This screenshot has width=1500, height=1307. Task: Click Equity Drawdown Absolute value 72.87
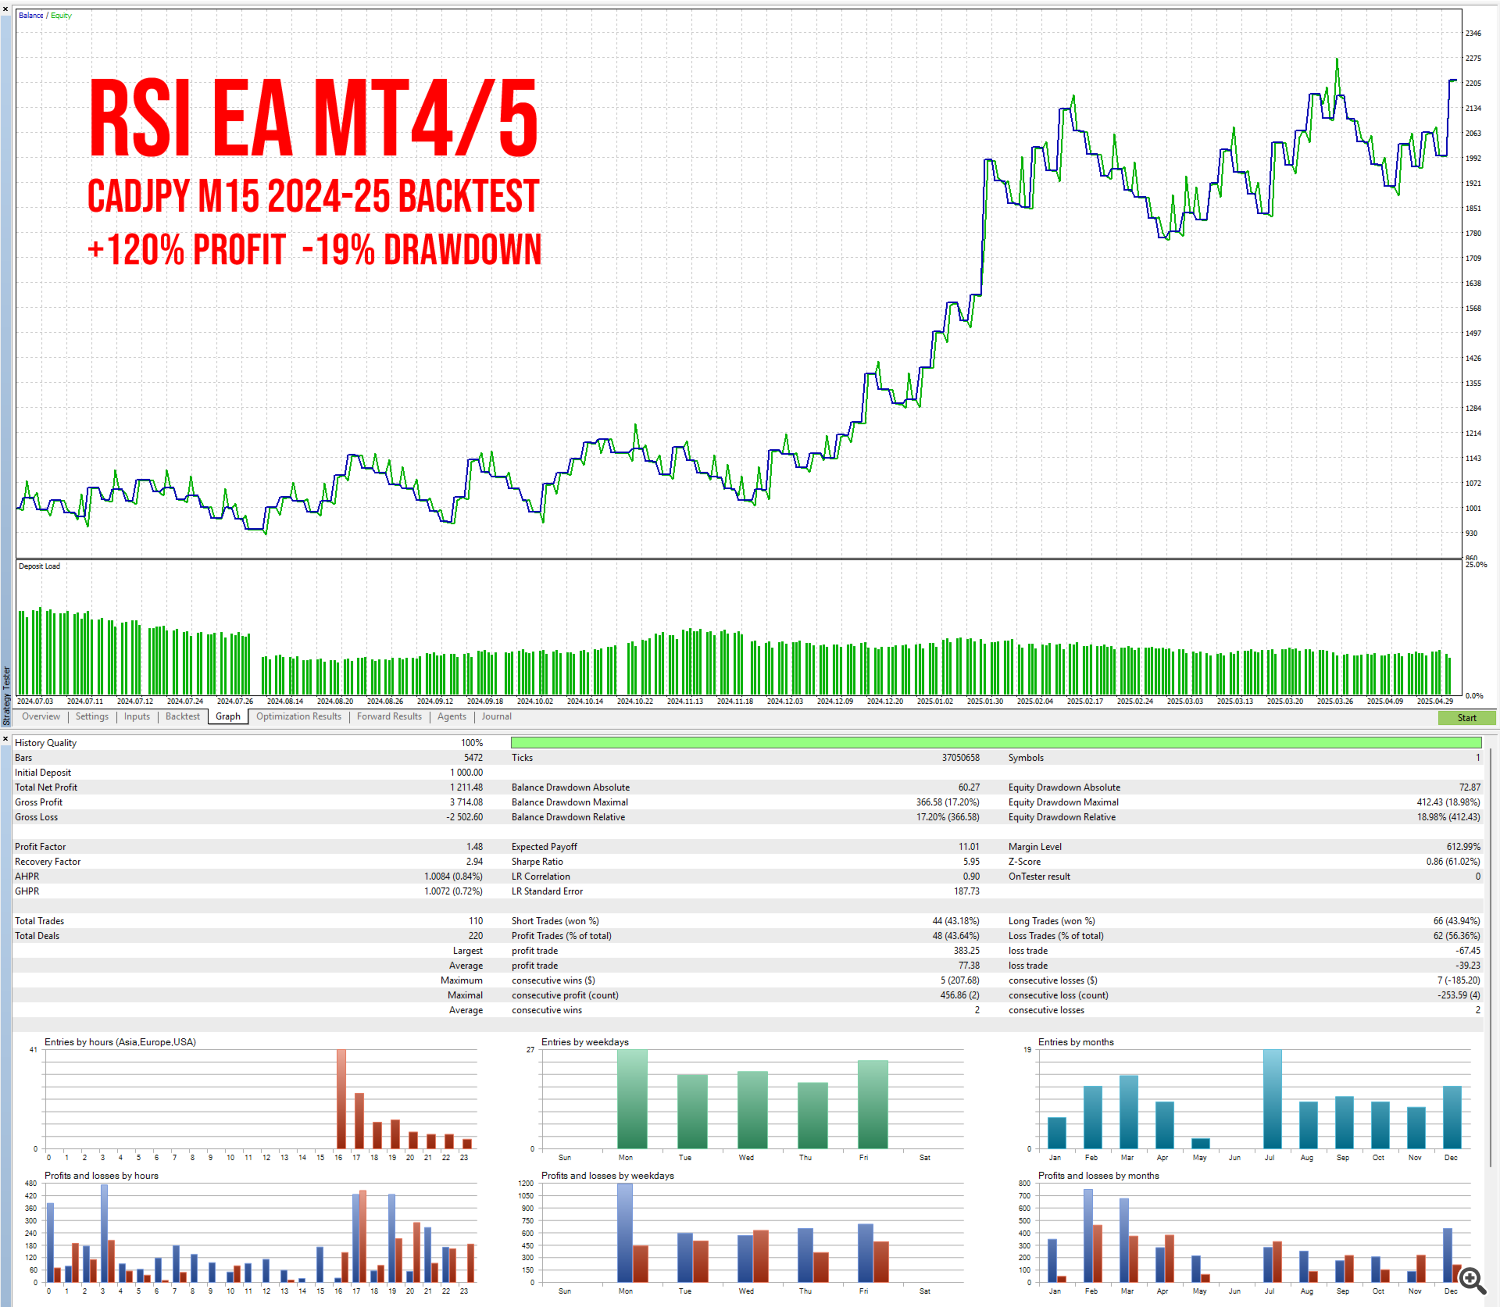[1469, 788]
